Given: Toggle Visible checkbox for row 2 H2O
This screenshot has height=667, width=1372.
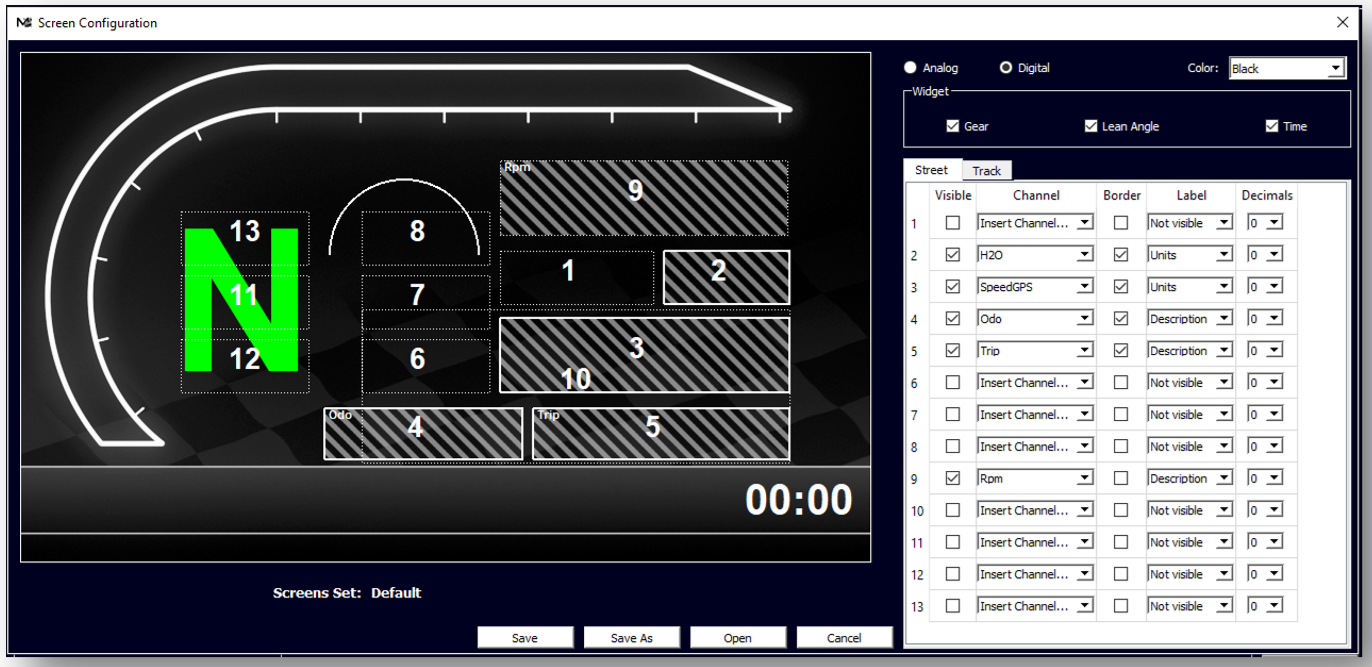Looking at the screenshot, I should 953,255.
